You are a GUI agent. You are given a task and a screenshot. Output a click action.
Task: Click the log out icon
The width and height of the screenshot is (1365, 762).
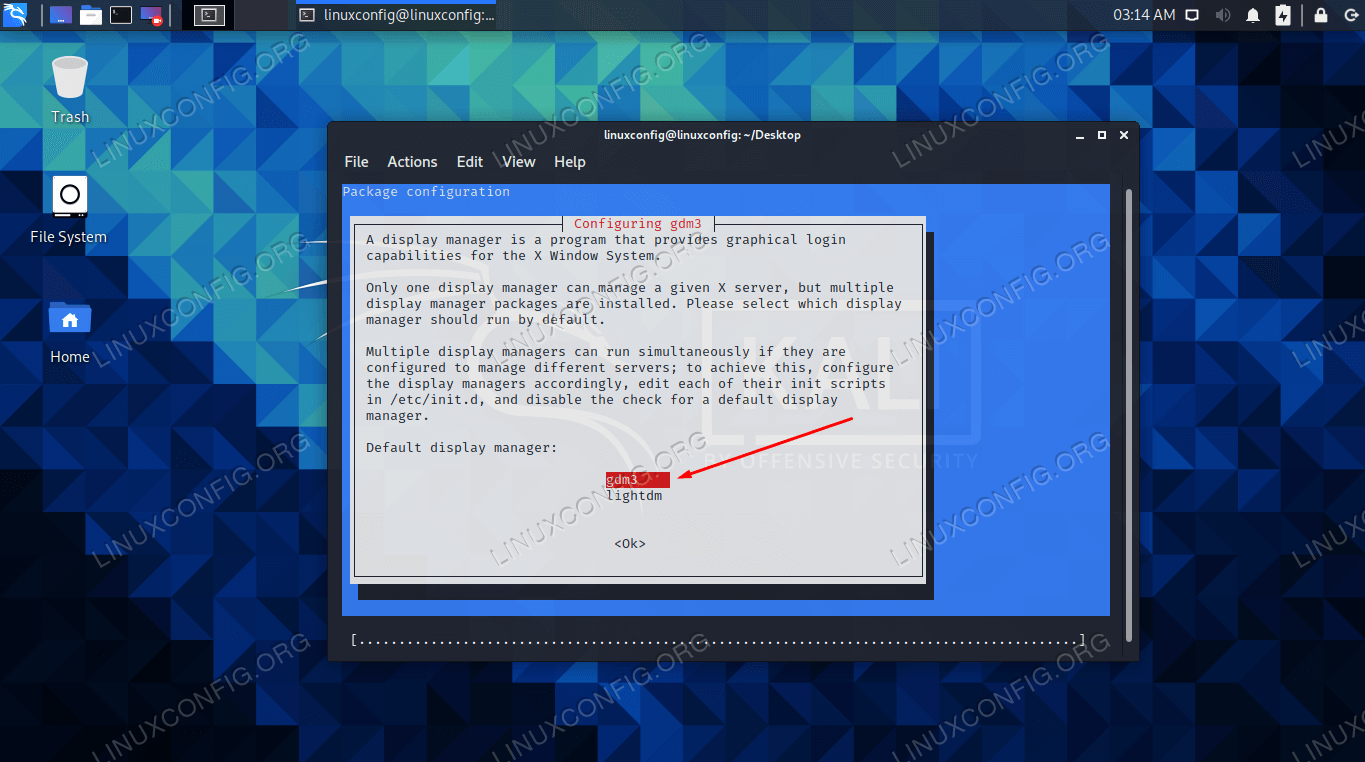pyautogui.click(x=1350, y=15)
